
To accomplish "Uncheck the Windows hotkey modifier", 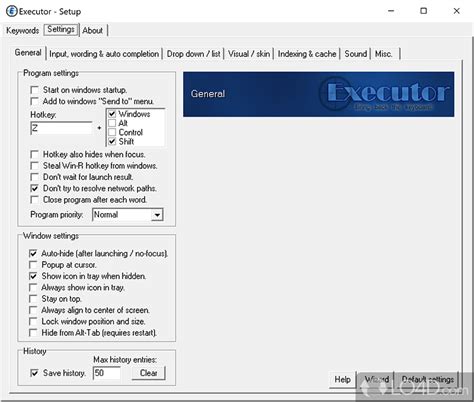I will [x=112, y=114].
